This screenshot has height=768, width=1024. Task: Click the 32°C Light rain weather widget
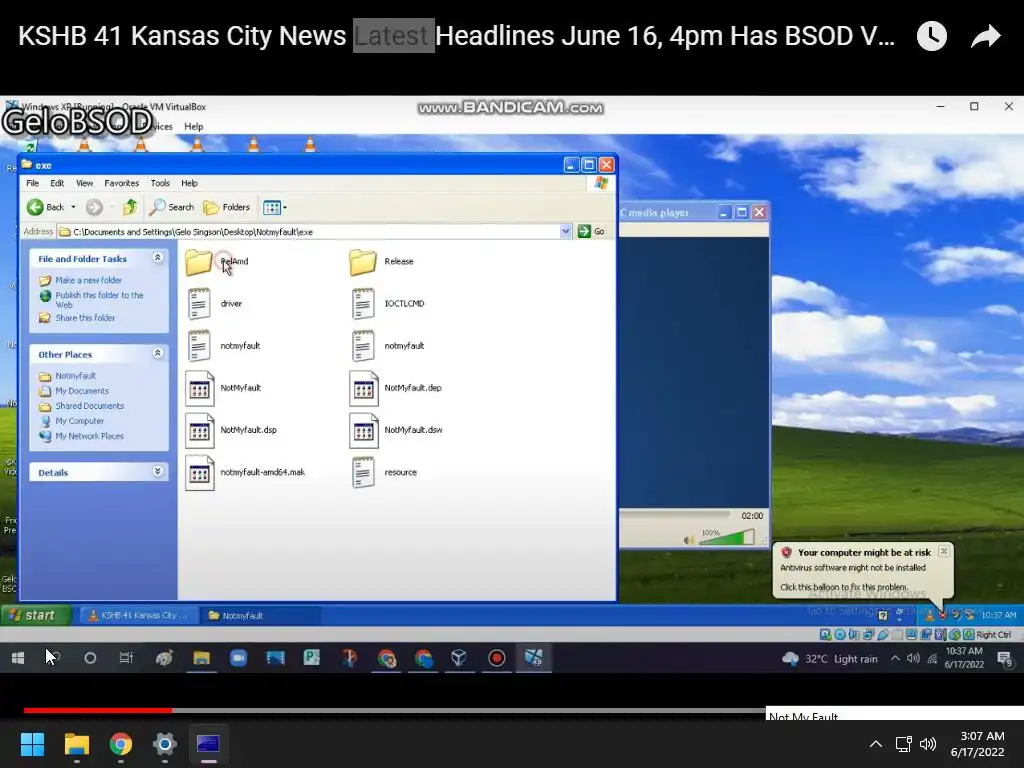click(x=829, y=658)
